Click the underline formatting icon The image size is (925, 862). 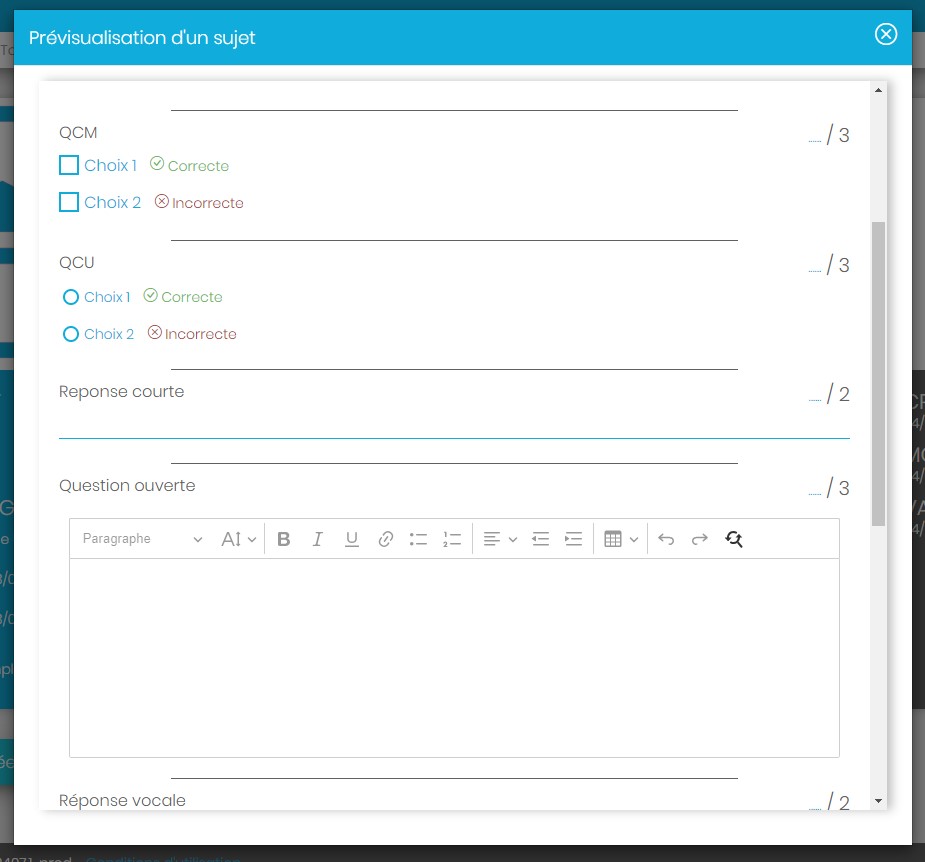352,539
